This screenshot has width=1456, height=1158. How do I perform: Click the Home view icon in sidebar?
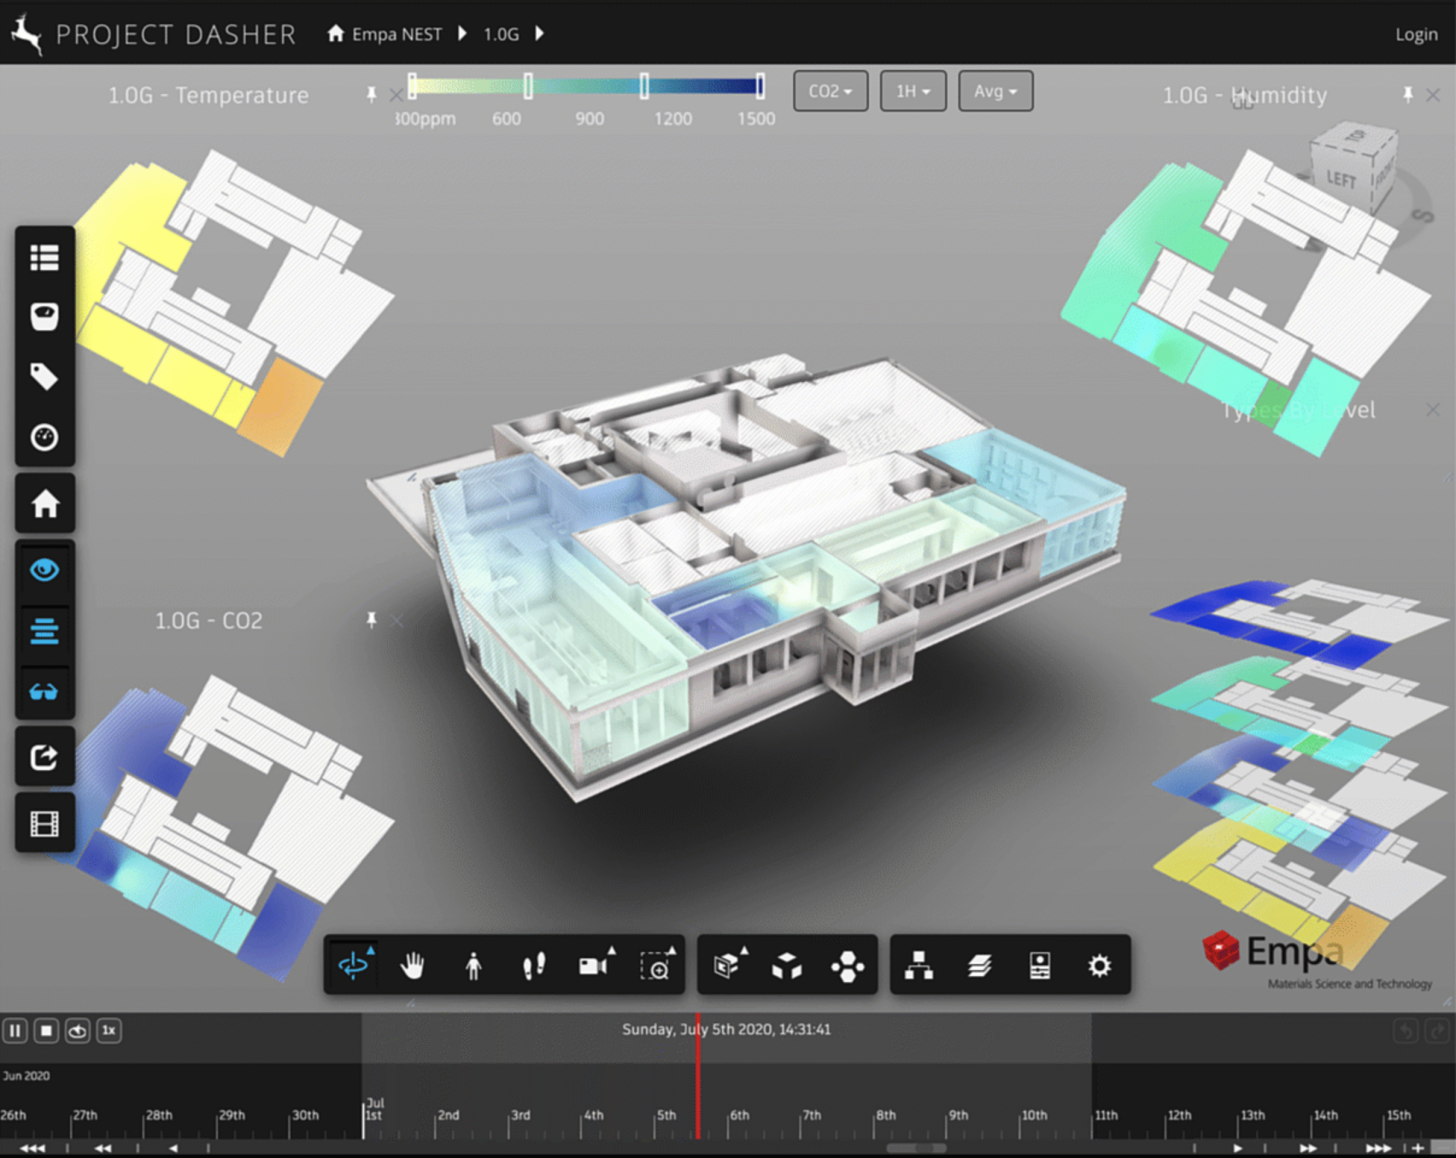tap(45, 504)
